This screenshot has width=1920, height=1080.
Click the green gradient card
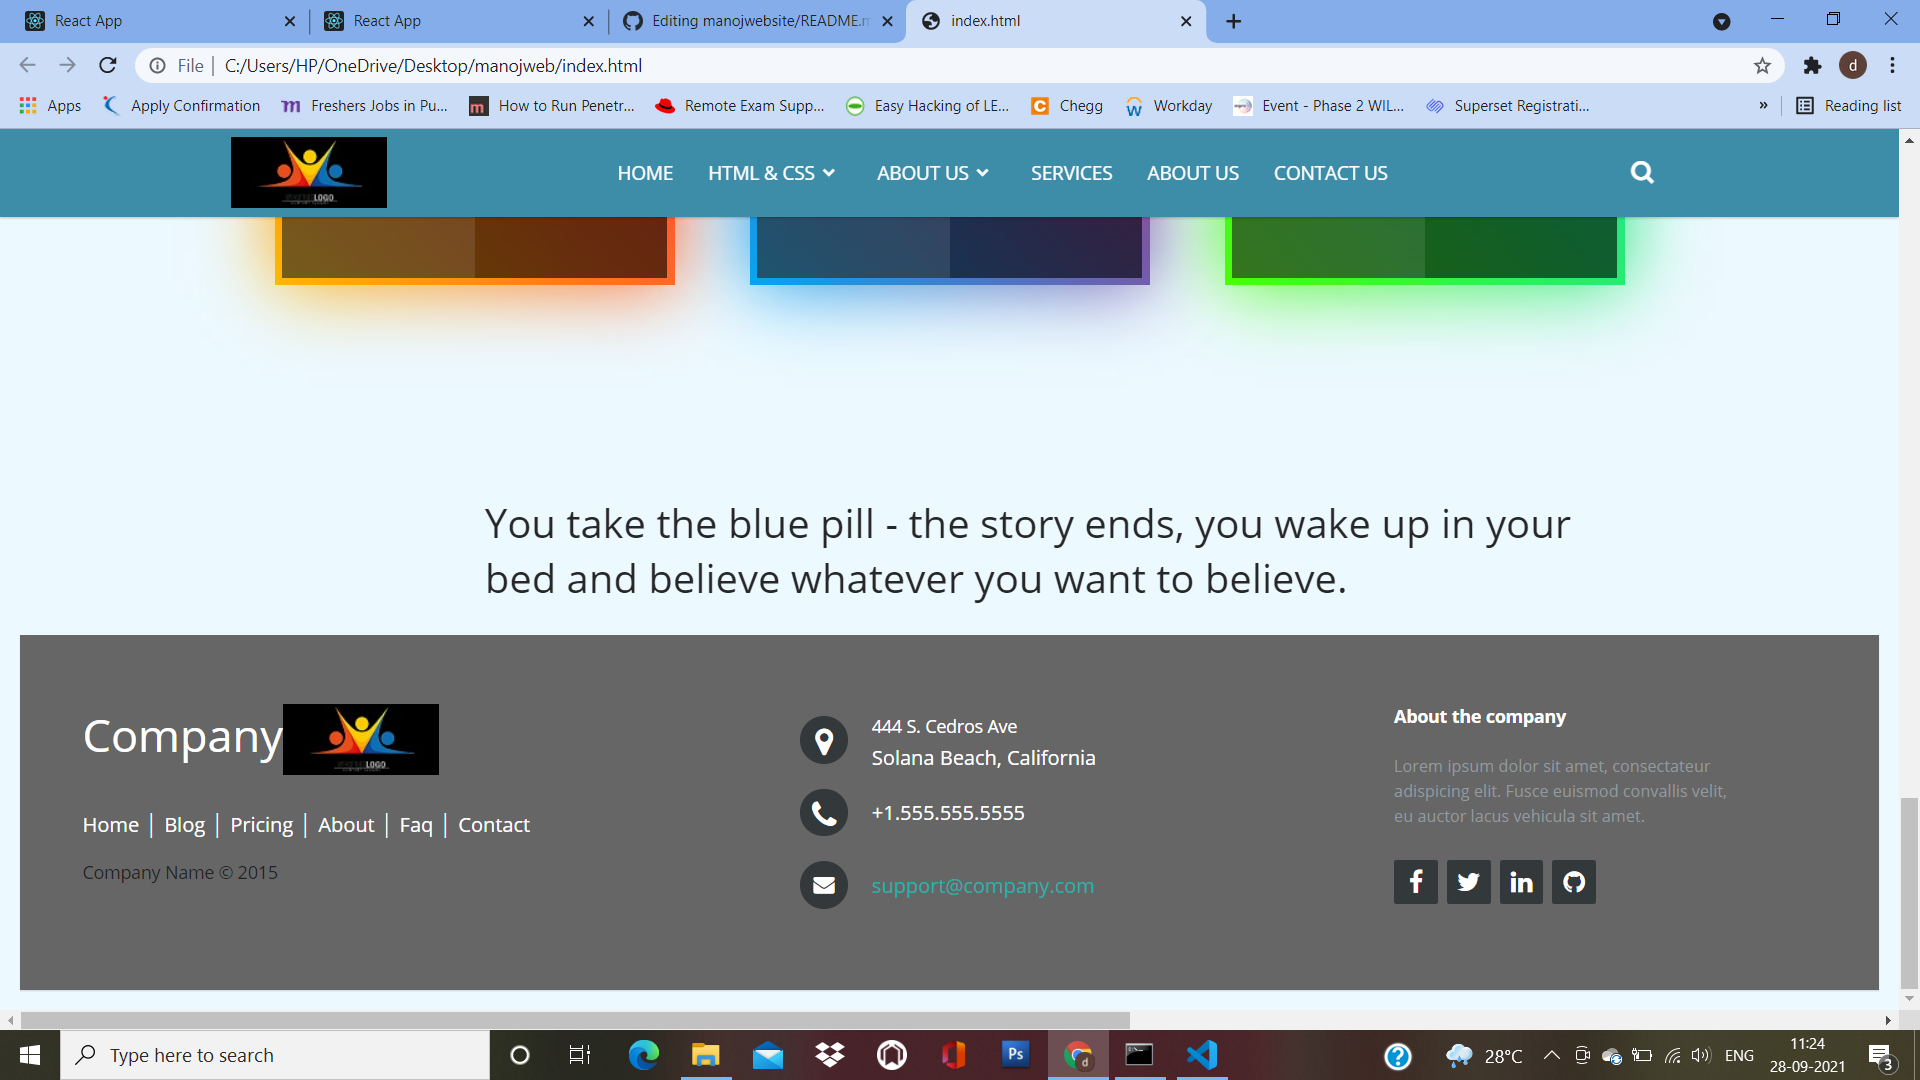coord(1425,250)
